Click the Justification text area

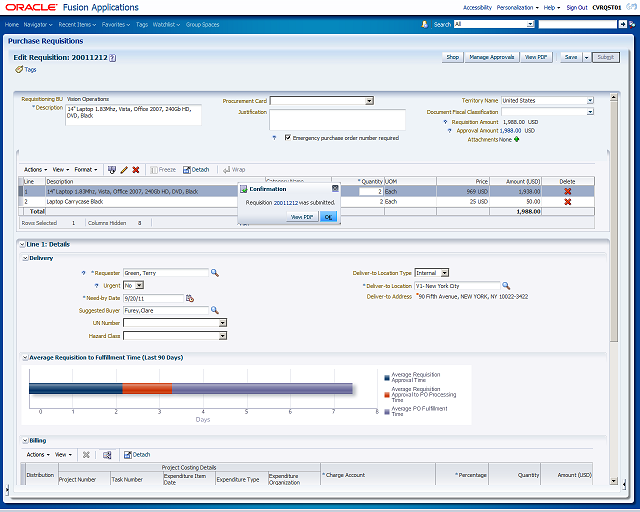[337, 120]
